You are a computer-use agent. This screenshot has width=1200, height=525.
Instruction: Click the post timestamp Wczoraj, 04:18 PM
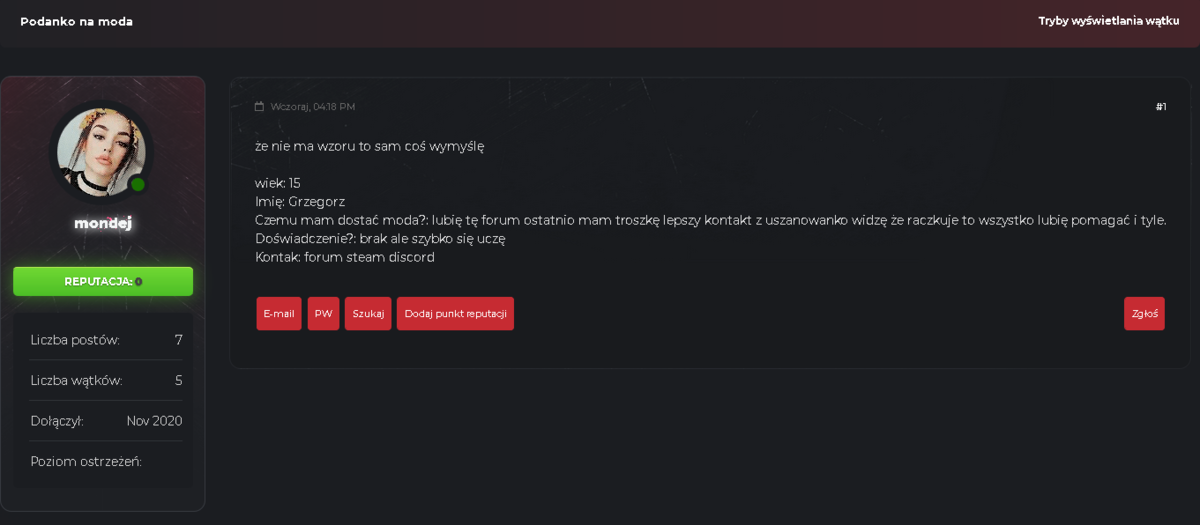pos(313,107)
